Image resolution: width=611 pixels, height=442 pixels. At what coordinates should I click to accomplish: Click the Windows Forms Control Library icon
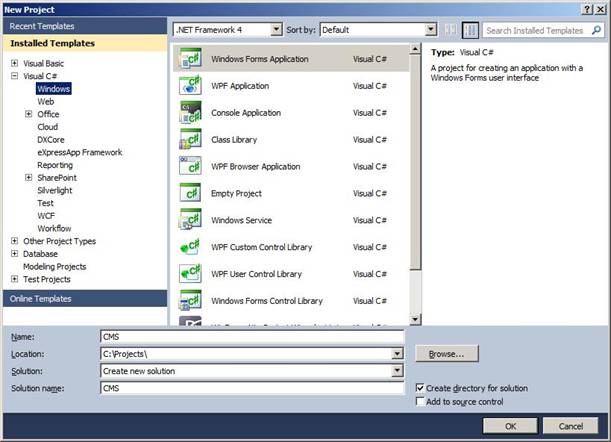[190, 301]
